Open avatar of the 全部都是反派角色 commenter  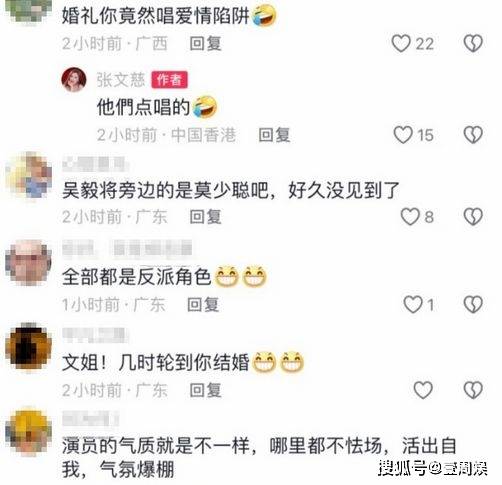click(x=28, y=263)
